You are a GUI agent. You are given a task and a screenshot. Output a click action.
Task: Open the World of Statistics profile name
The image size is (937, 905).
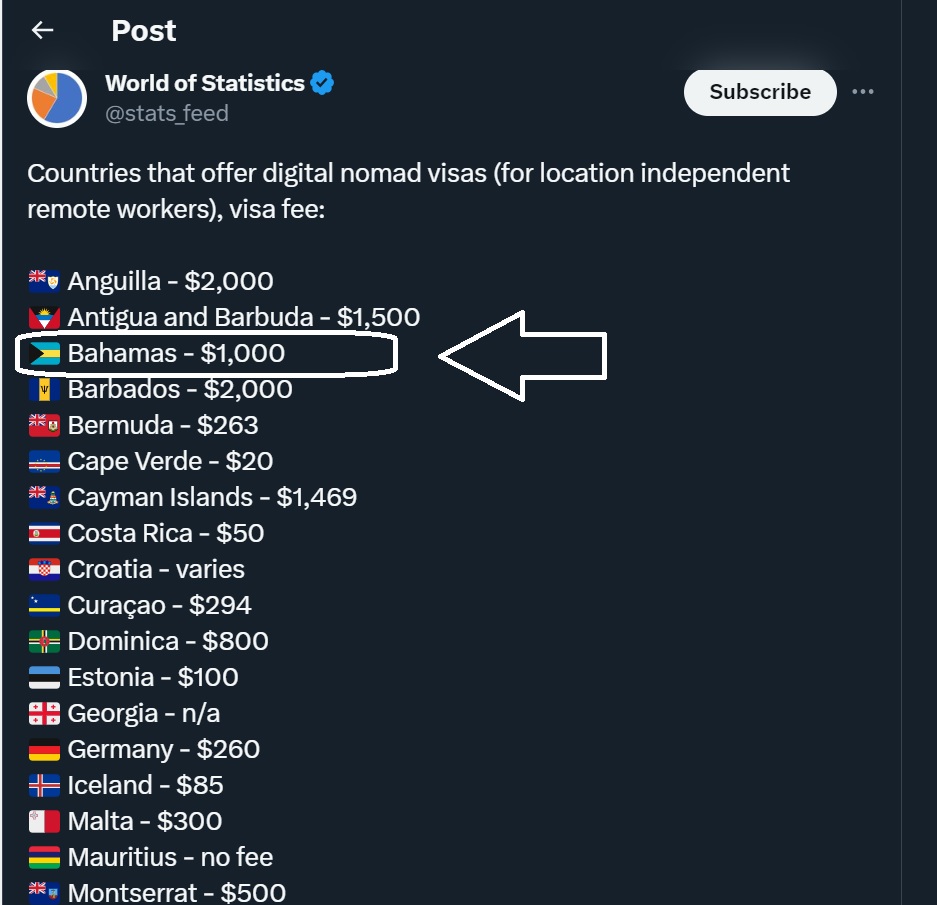pos(205,83)
